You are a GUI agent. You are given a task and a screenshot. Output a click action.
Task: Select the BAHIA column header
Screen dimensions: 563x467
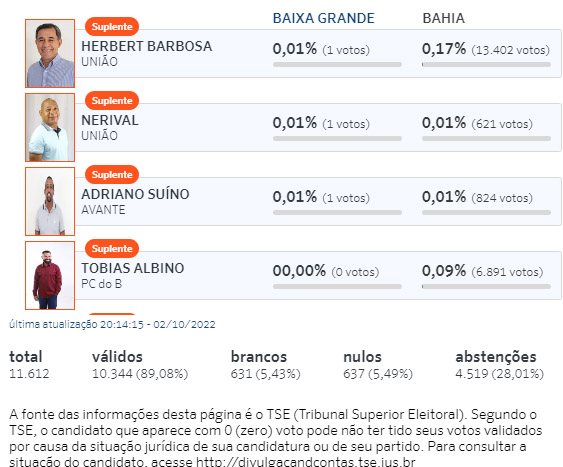tap(443, 18)
